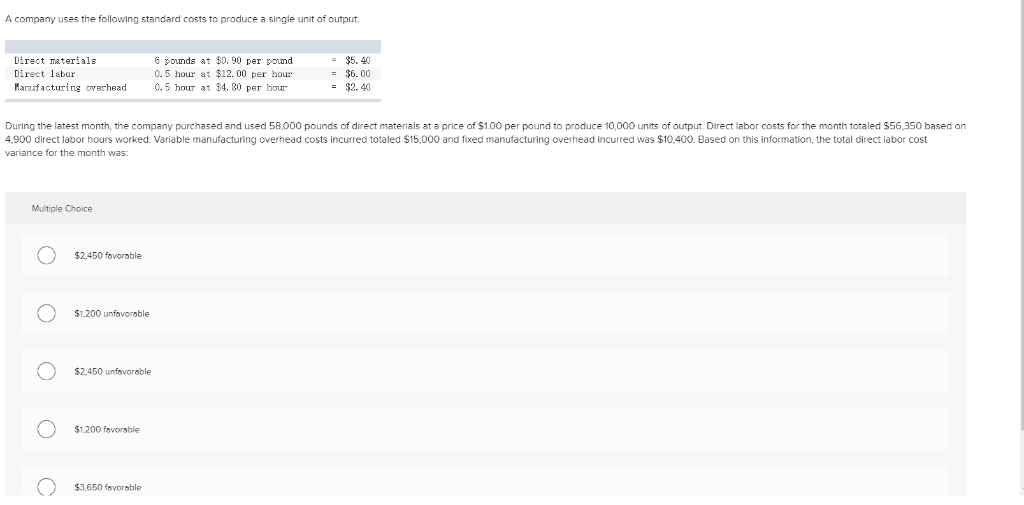Screen dimensions: 1024x505
Task: Select the "$3,650 favorable" radio circle
Action: [46, 487]
